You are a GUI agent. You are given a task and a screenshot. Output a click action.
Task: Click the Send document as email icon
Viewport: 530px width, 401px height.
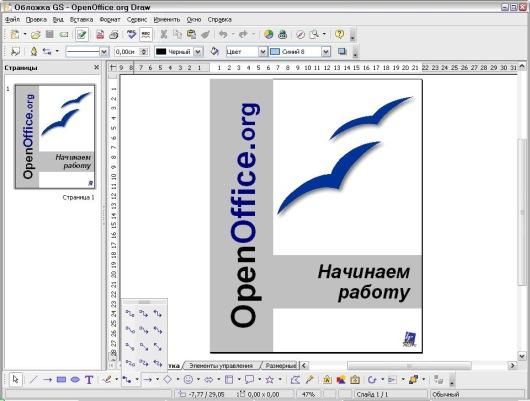click(64, 34)
